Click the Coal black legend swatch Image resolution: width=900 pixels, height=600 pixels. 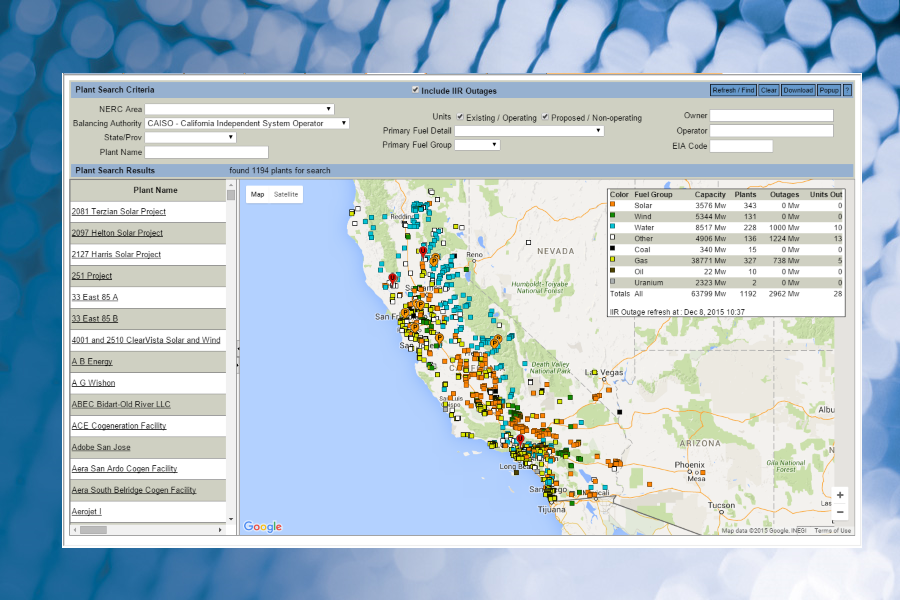coord(612,249)
